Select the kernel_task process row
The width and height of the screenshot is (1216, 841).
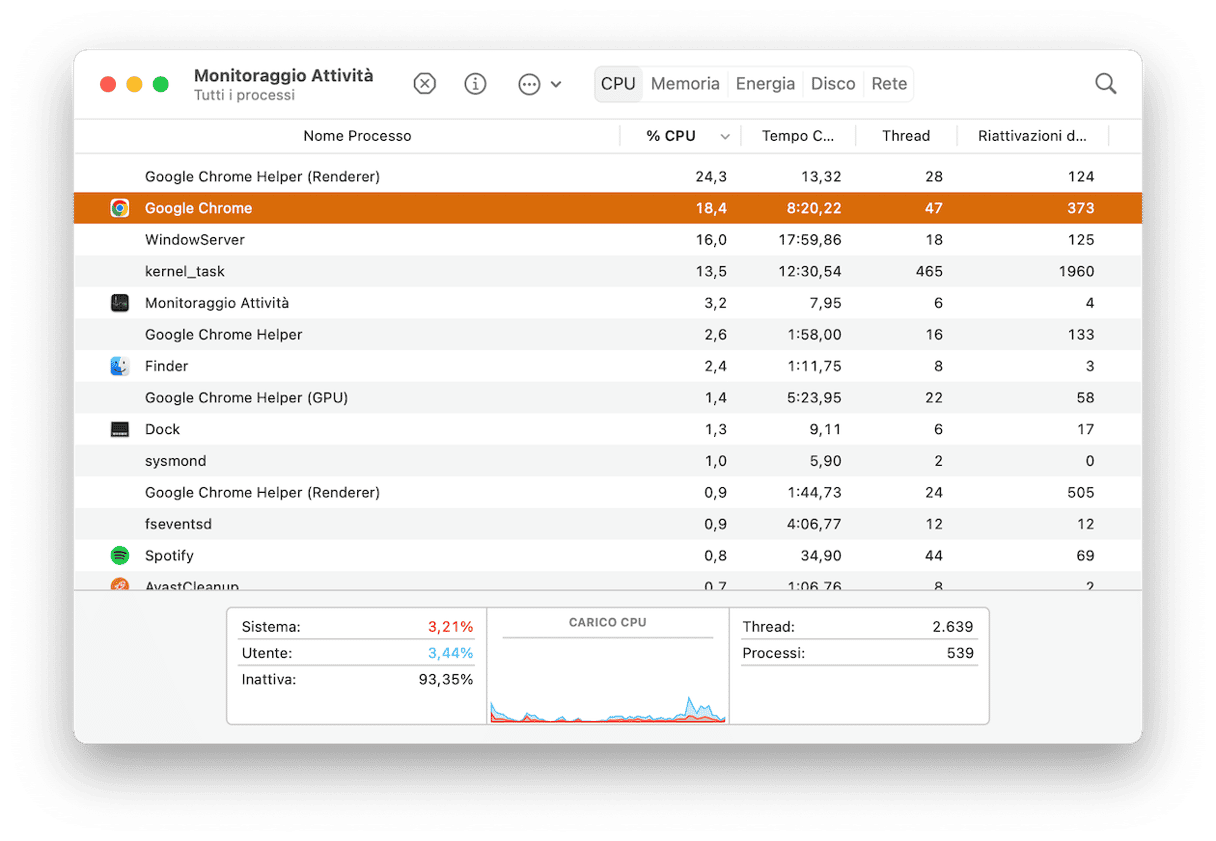click(608, 271)
